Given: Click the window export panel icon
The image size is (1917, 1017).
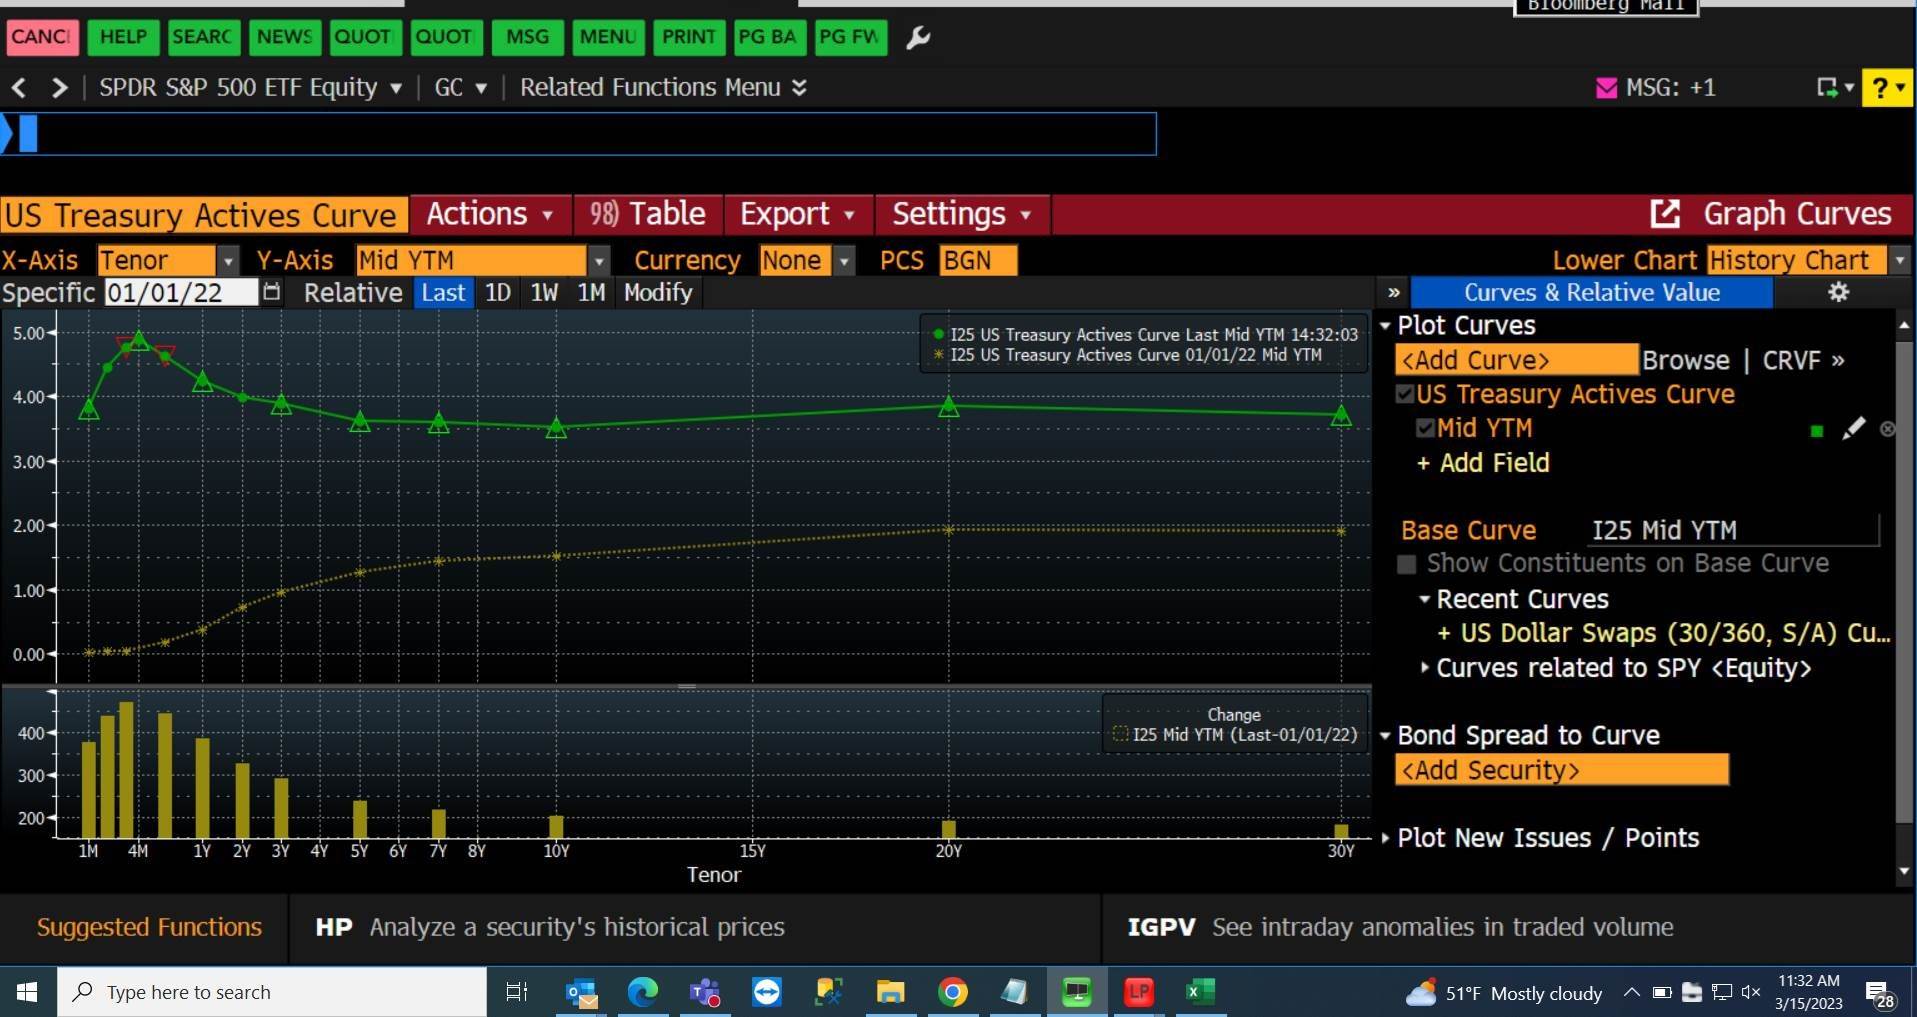Looking at the screenshot, I should click(x=1833, y=88).
